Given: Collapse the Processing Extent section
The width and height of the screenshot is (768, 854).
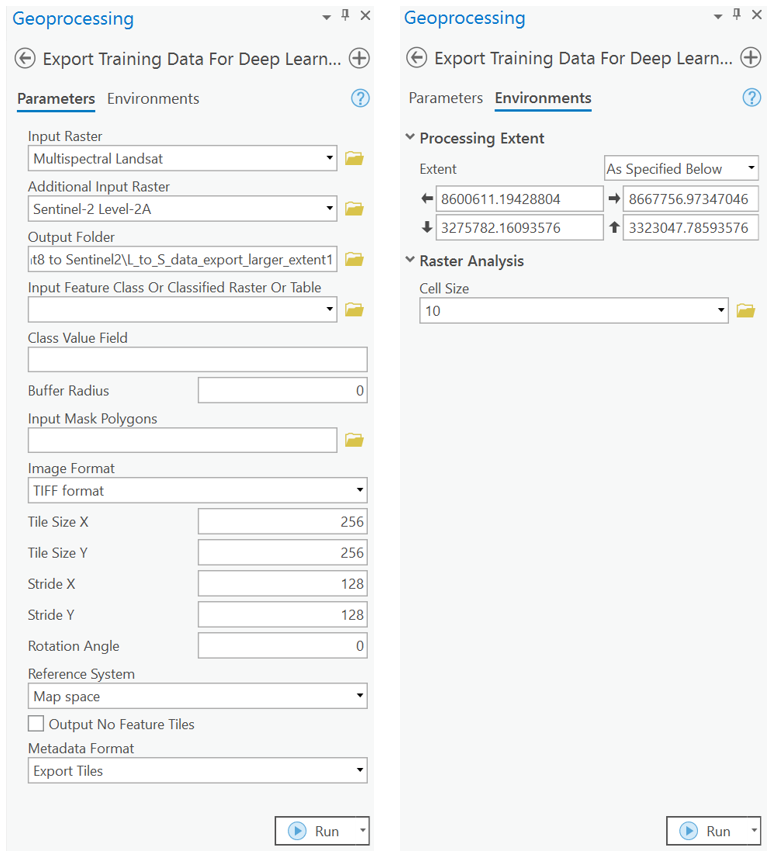Looking at the screenshot, I should (x=410, y=137).
